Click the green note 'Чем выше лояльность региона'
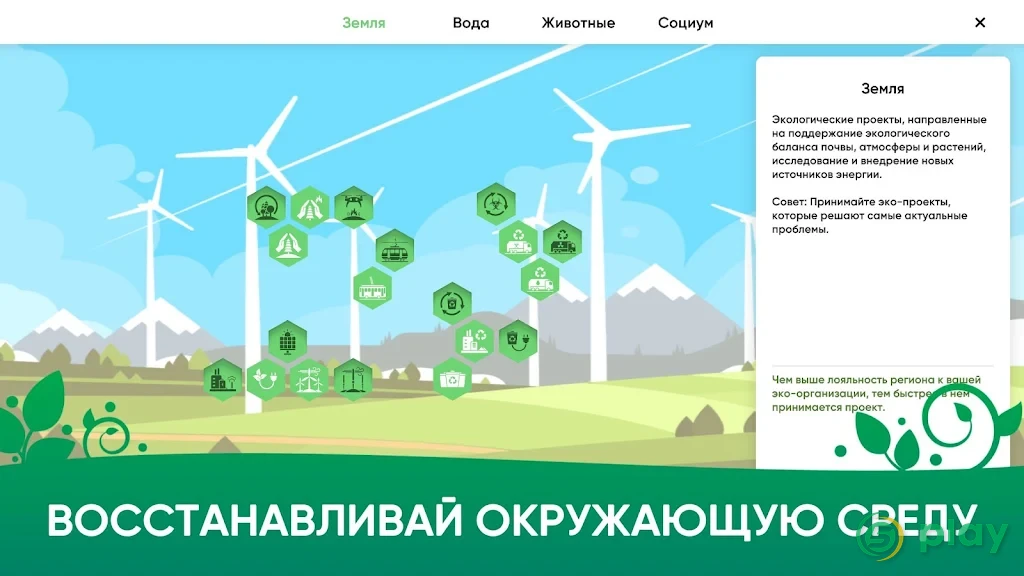The width and height of the screenshot is (1024, 576). click(x=876, y=393)
